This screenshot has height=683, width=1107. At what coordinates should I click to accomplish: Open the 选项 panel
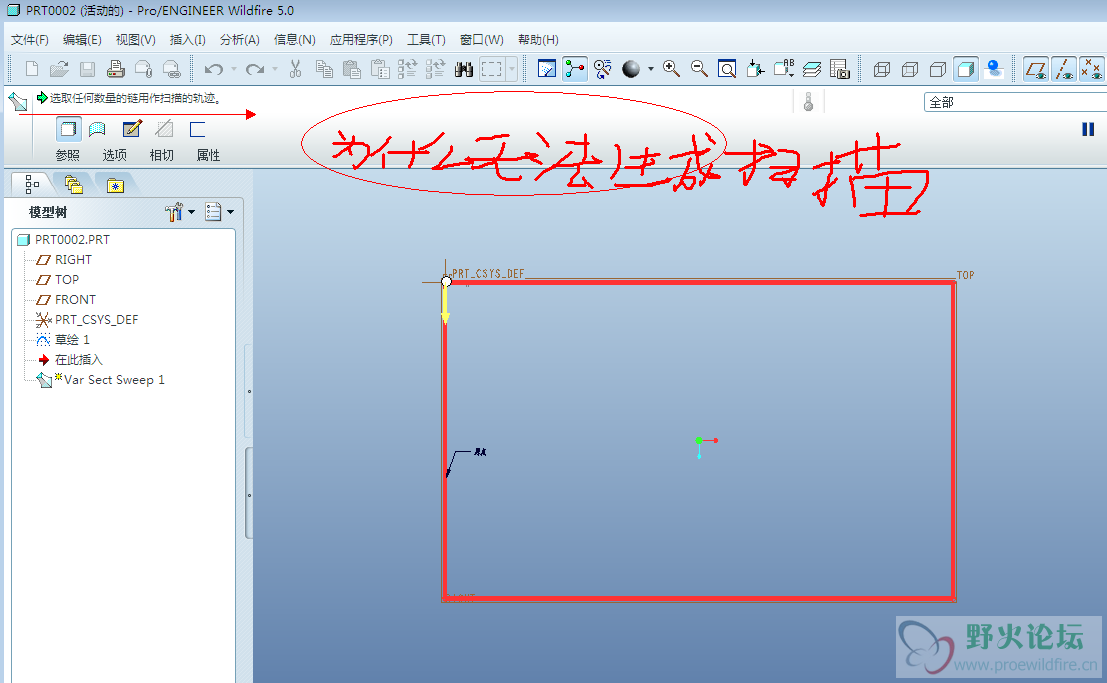(x=114, y=155)
